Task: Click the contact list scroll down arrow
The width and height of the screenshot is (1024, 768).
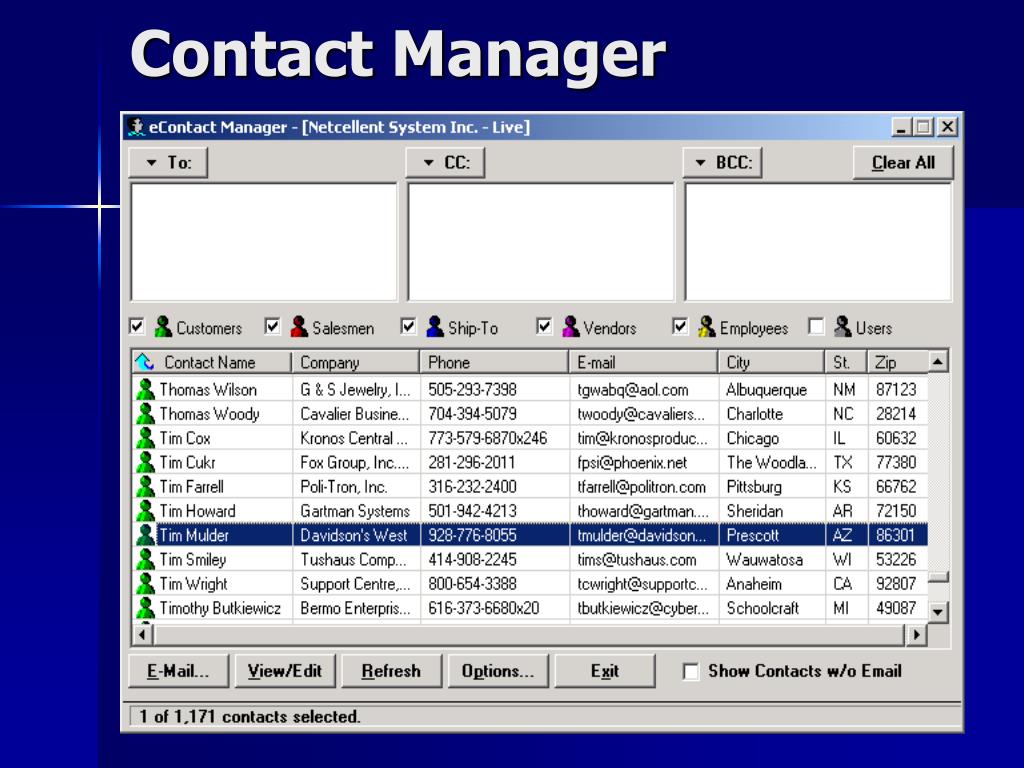Action: pyautogui.click(x=938, y=612)
